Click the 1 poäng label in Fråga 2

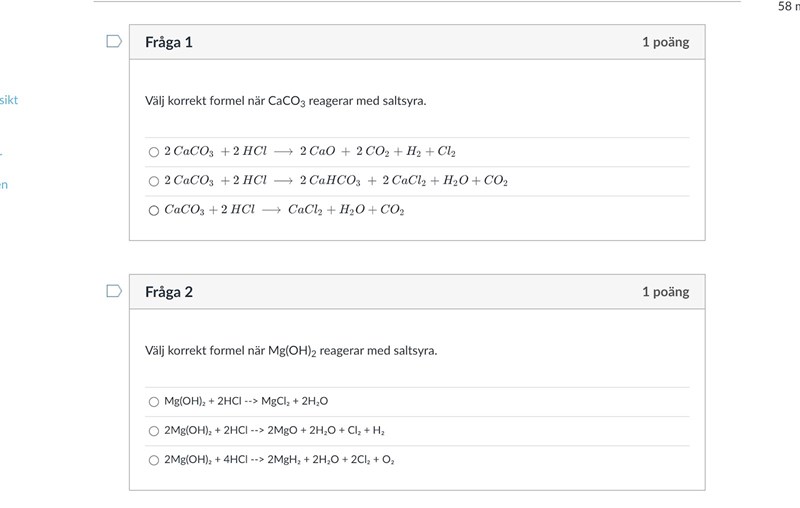[665, 292]
